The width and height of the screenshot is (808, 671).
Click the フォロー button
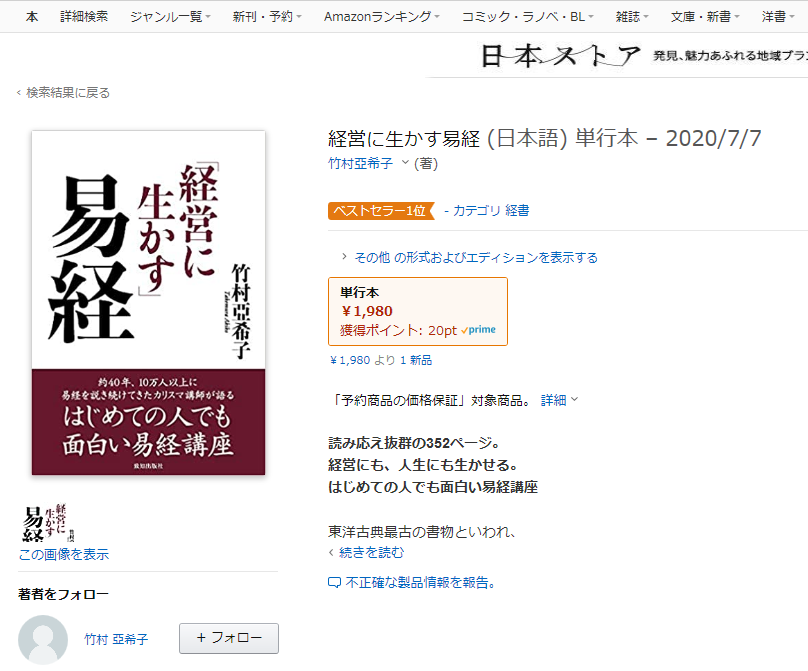tap(229, 638)
